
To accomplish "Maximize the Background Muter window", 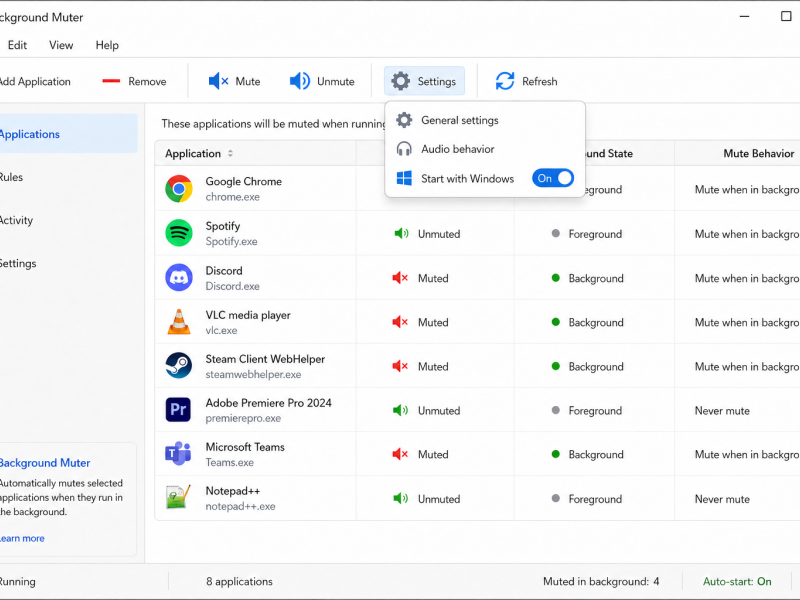I will [x=786, y=16].
